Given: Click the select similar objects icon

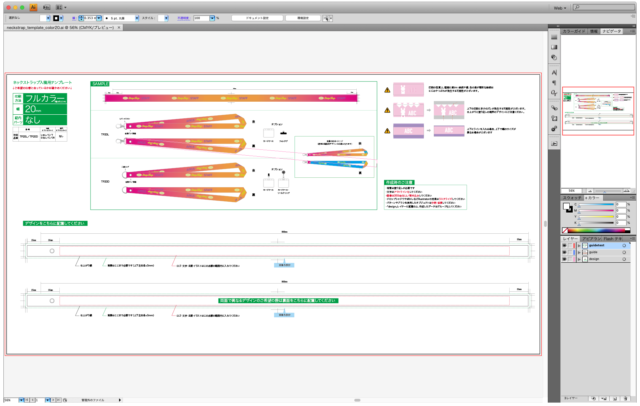Looking at the screenshot, I should click(x=326, y=18).
